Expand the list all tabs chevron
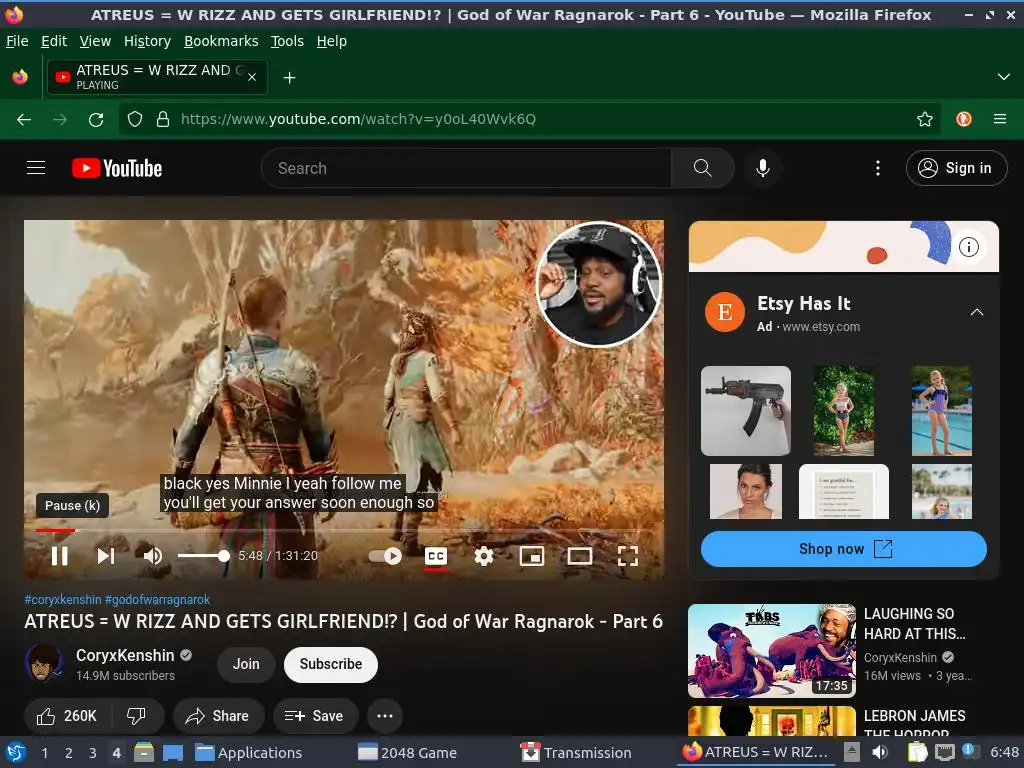This screenshot has width=1024, height=768. [1004, 77]
